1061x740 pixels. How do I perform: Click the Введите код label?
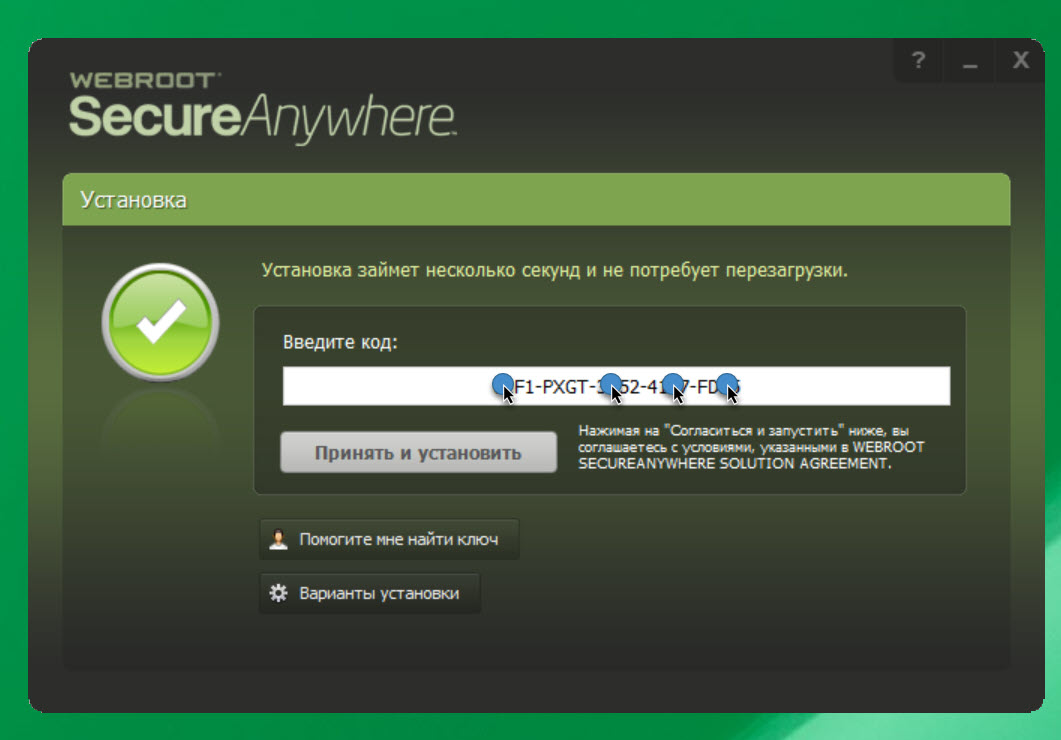coord(340,342)
